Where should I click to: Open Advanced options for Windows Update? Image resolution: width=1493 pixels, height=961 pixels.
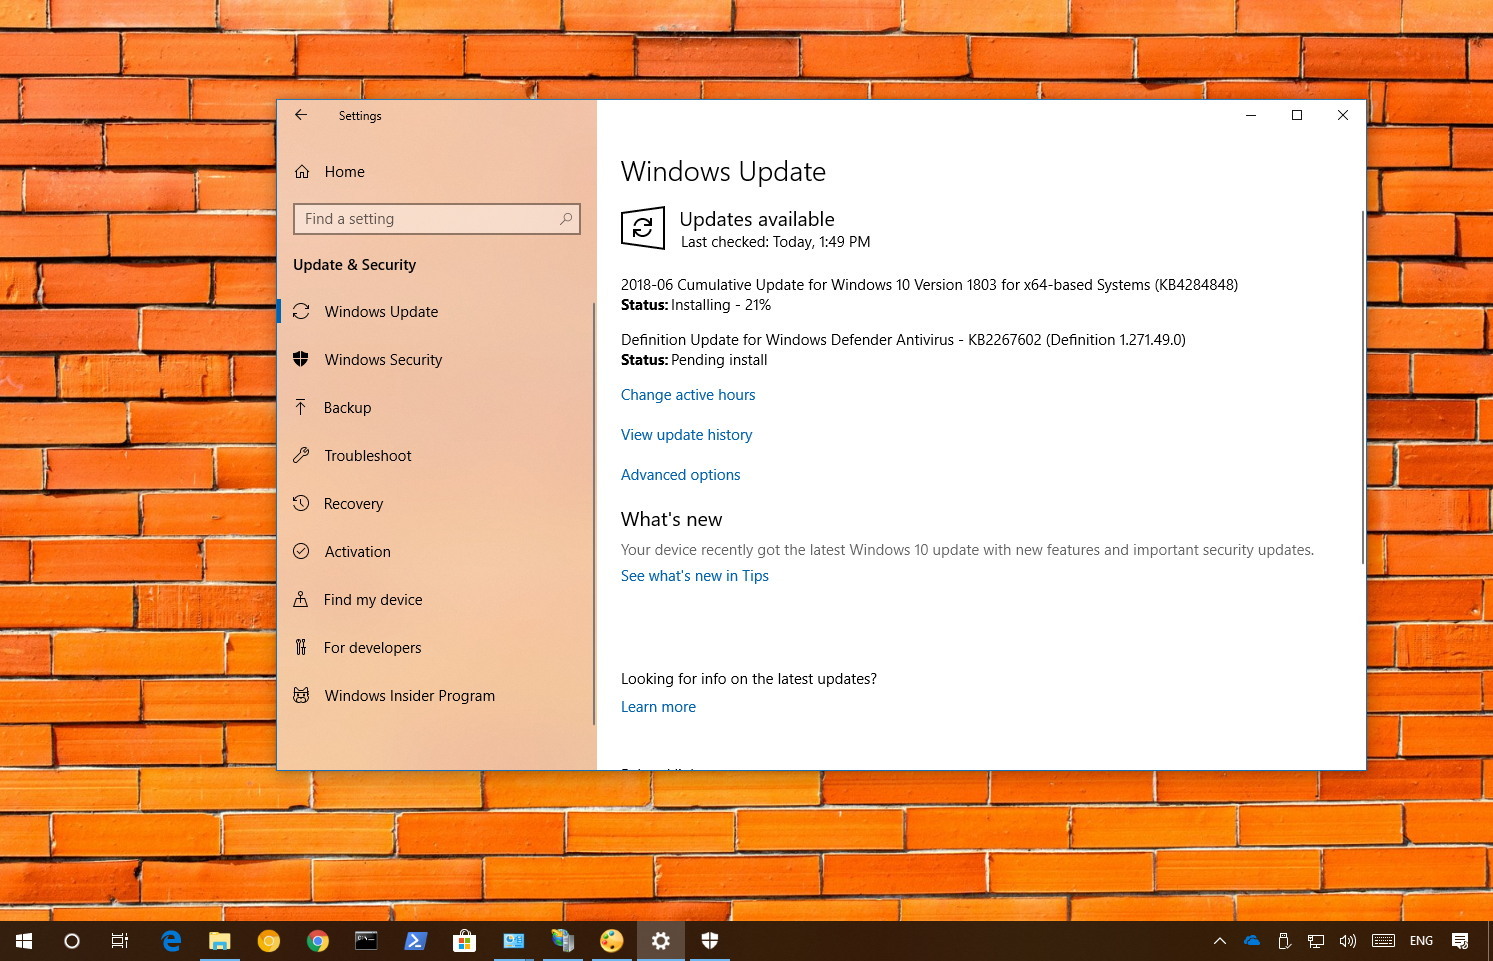(x=680, y=474)
